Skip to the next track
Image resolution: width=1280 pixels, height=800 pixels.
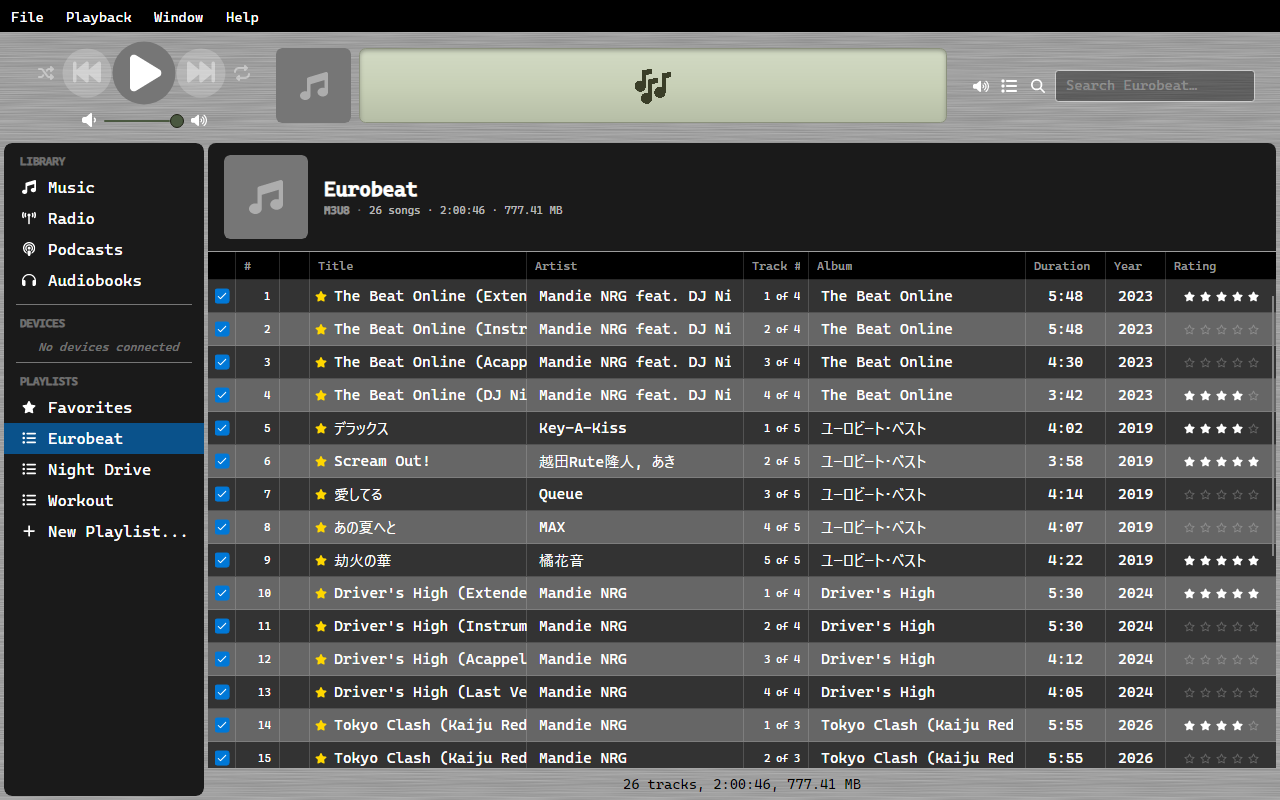coord(201,73)
